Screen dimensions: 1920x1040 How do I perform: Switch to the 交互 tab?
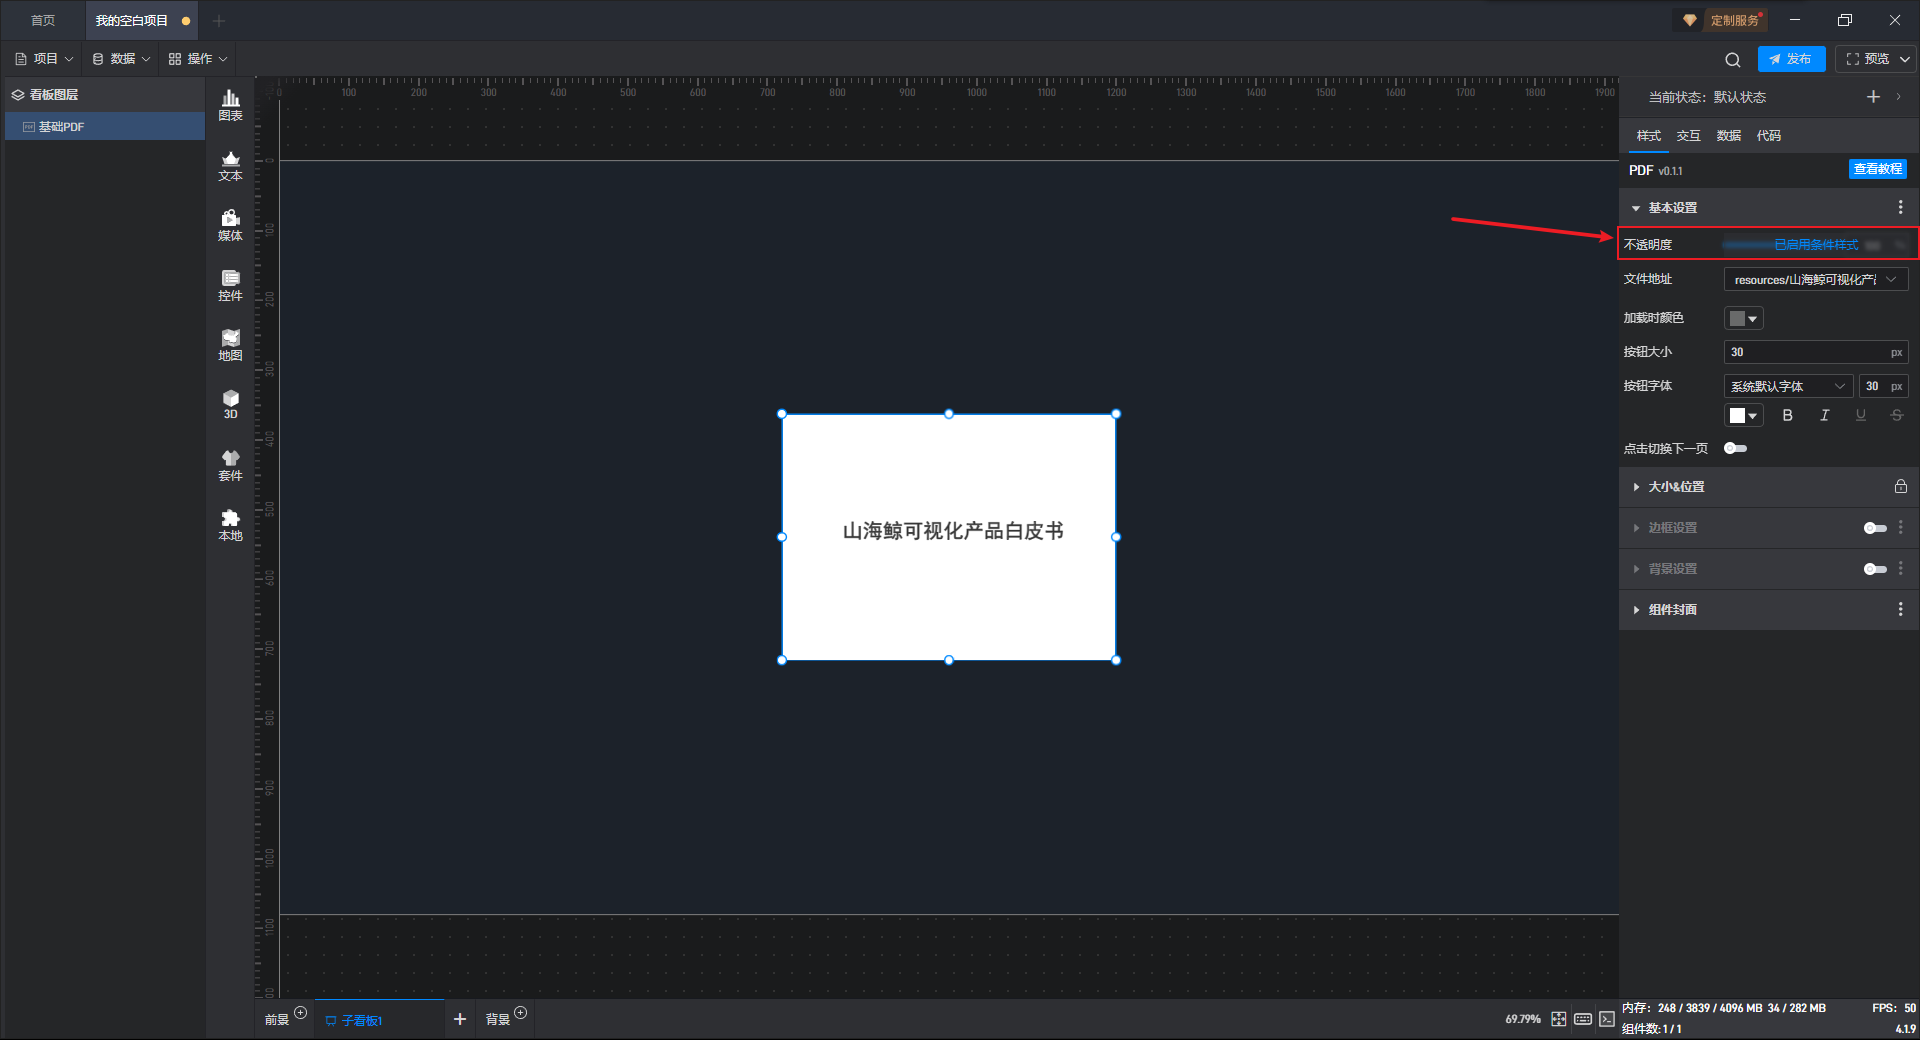tap(1688, 136)
